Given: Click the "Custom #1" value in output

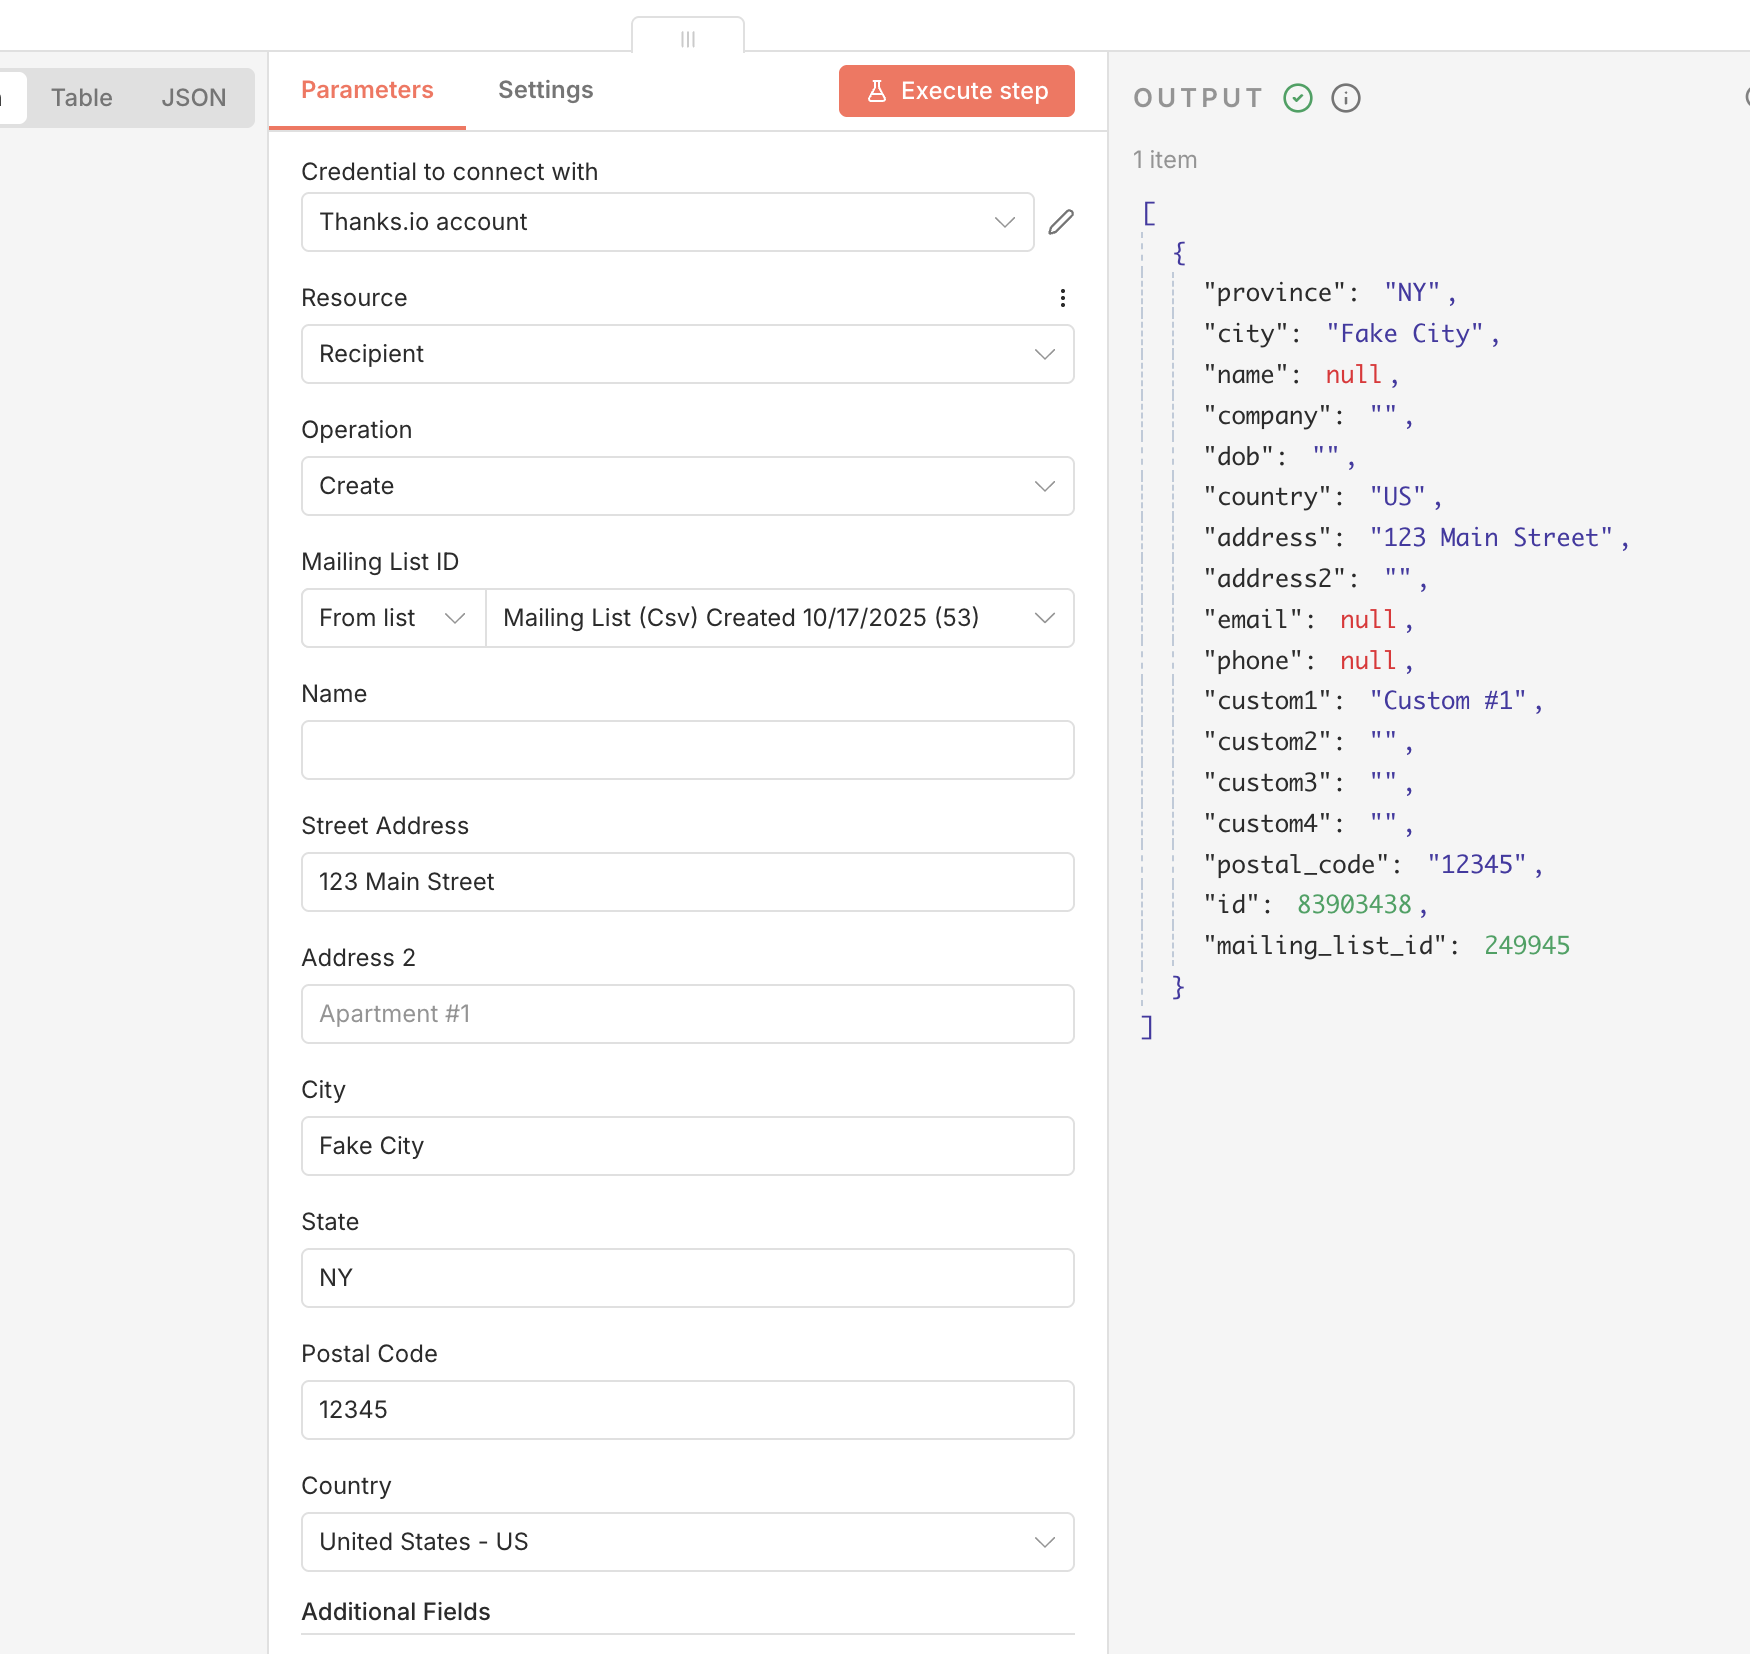Looking at the screenshot, I should (1448, 701).
